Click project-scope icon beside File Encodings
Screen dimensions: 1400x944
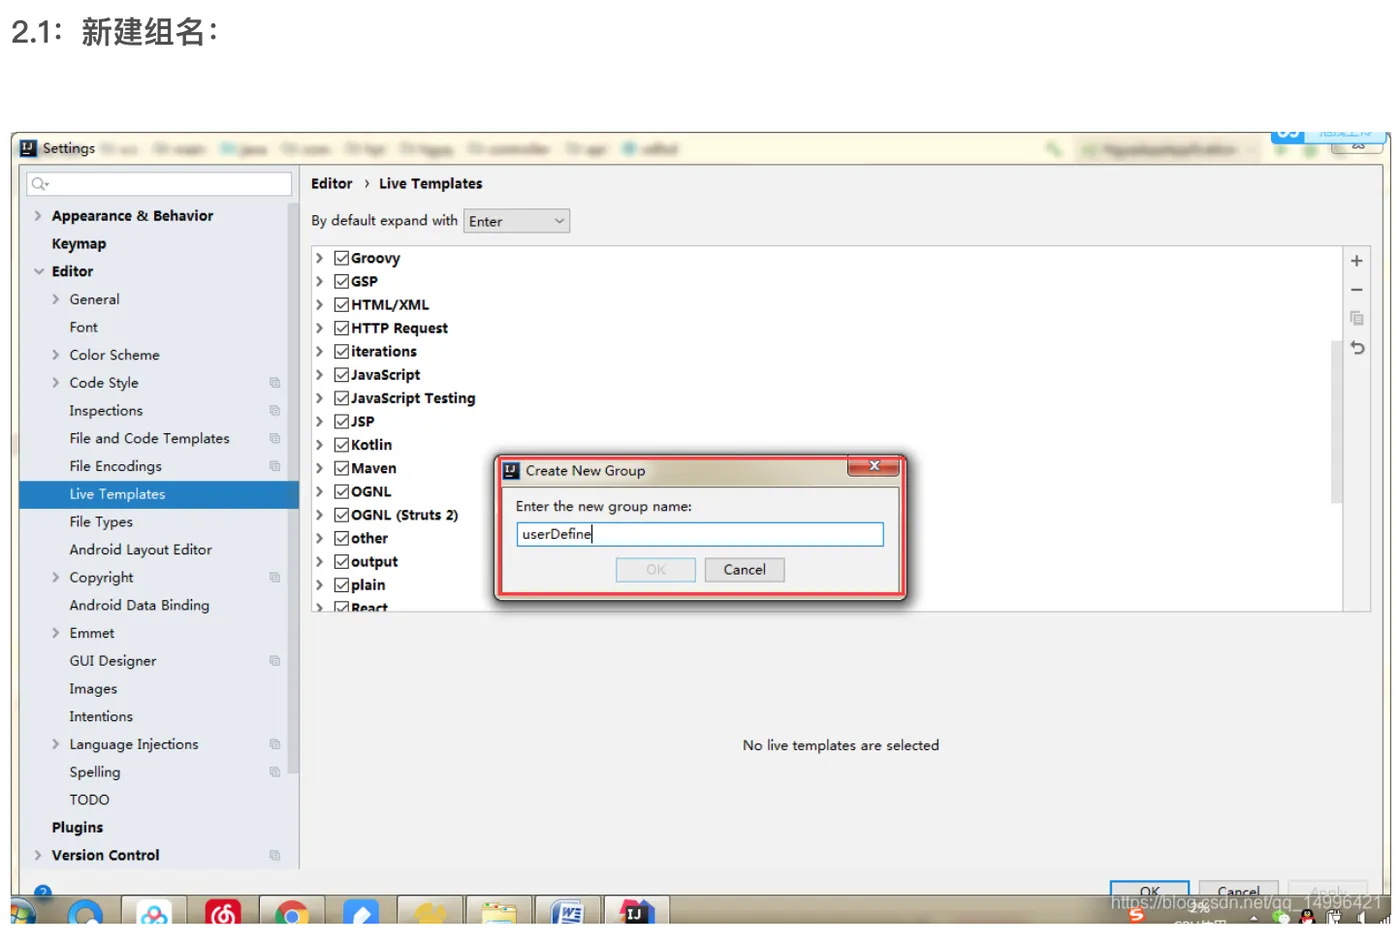click(275, 466)
